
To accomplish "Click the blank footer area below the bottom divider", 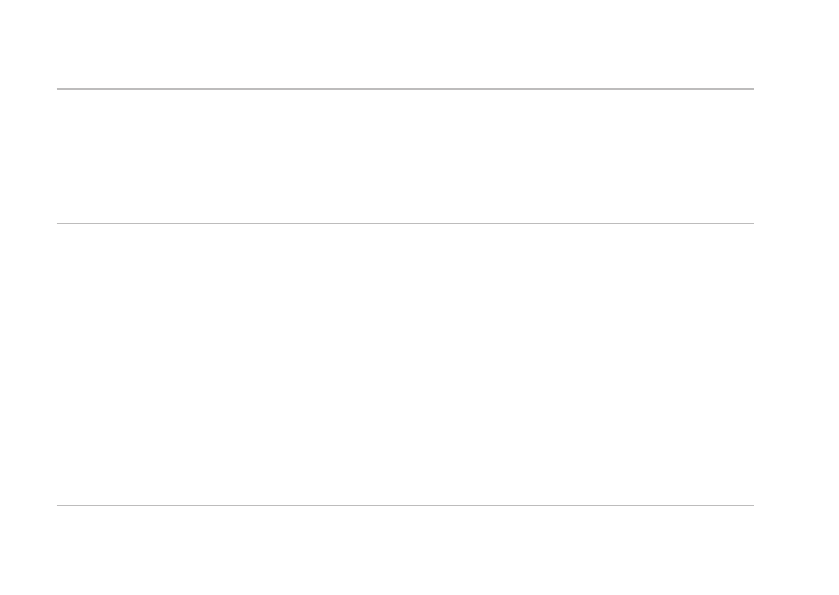I will [x=405, y=550].
